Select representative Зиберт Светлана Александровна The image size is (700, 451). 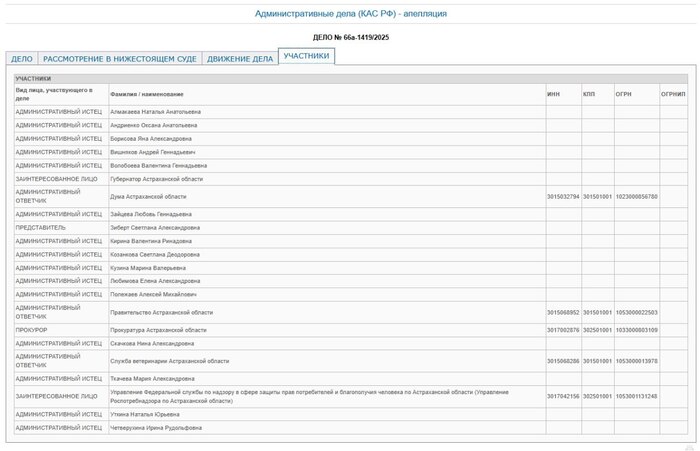[155, 227]
